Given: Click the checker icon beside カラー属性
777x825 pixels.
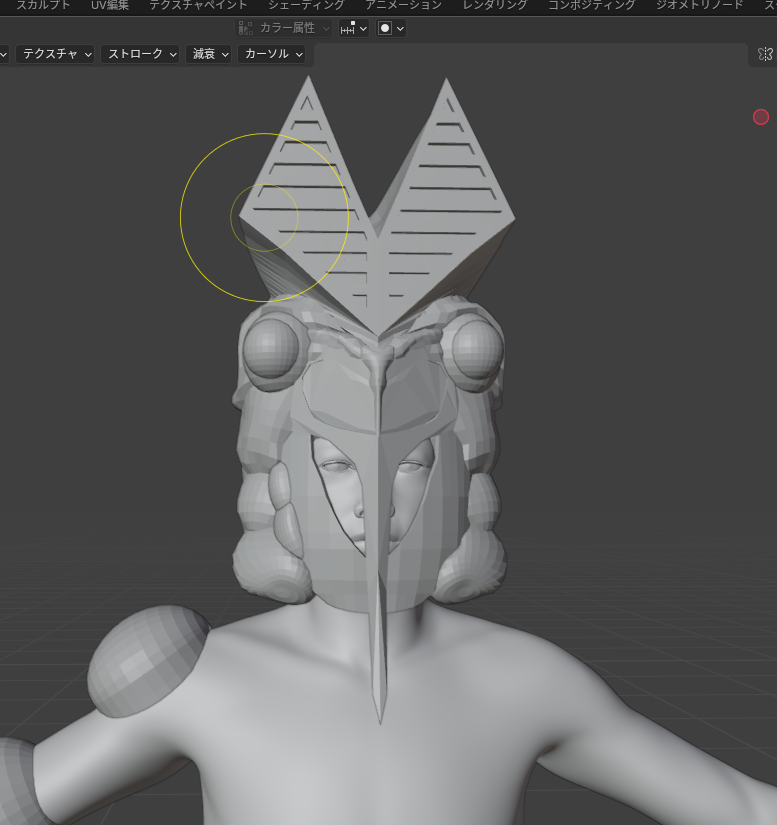Looking at the screenshot, I should click(x=245, y=28).
